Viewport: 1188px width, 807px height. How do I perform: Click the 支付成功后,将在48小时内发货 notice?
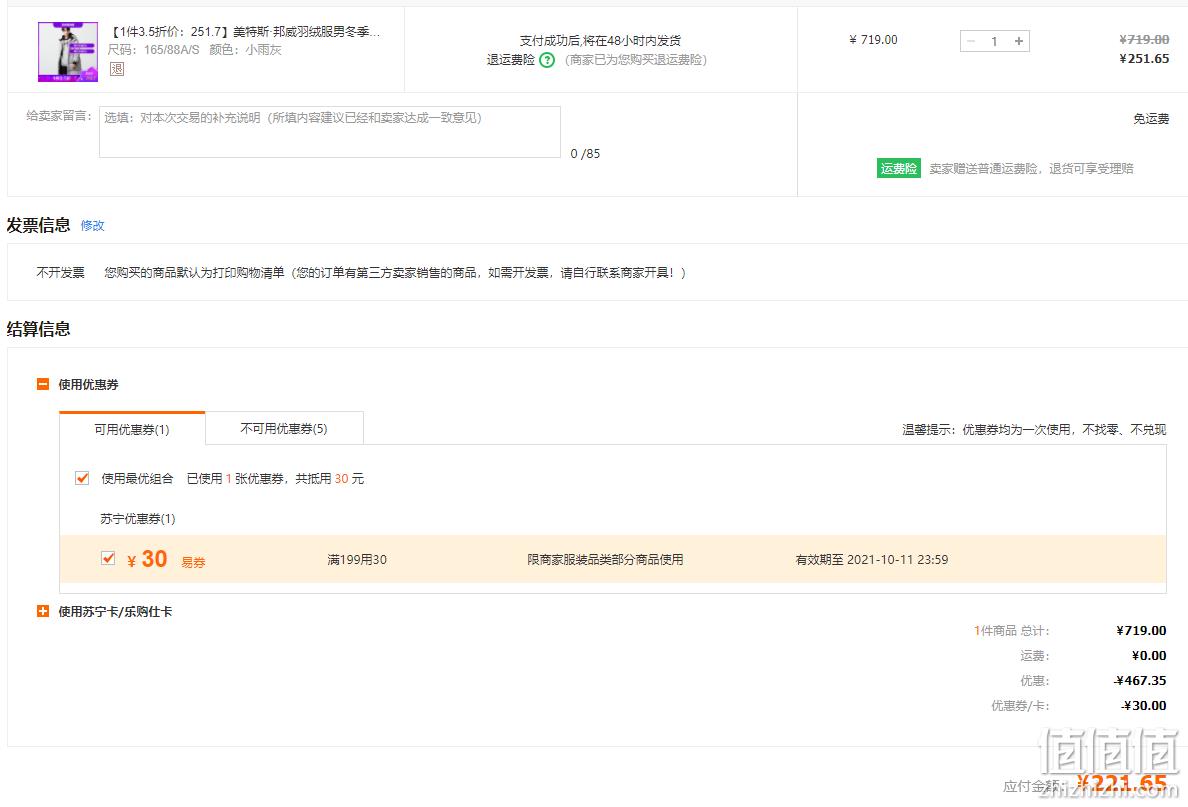[x=600, y=40]
